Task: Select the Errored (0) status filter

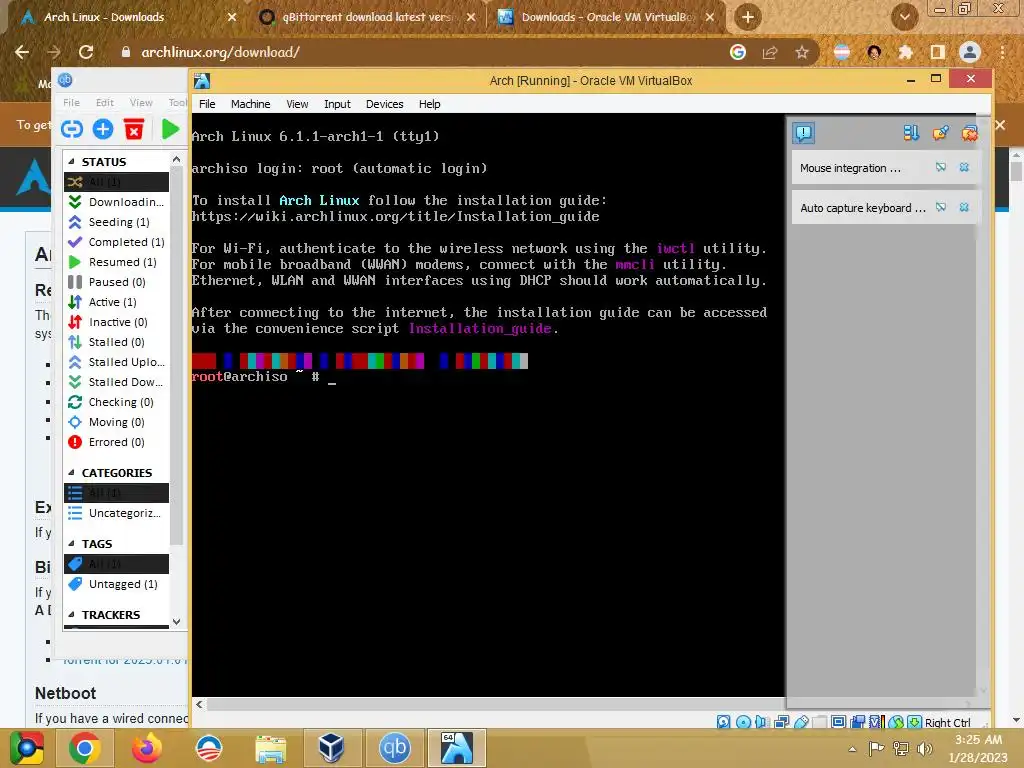Action: pyautogui.click(x=116, y=442)
